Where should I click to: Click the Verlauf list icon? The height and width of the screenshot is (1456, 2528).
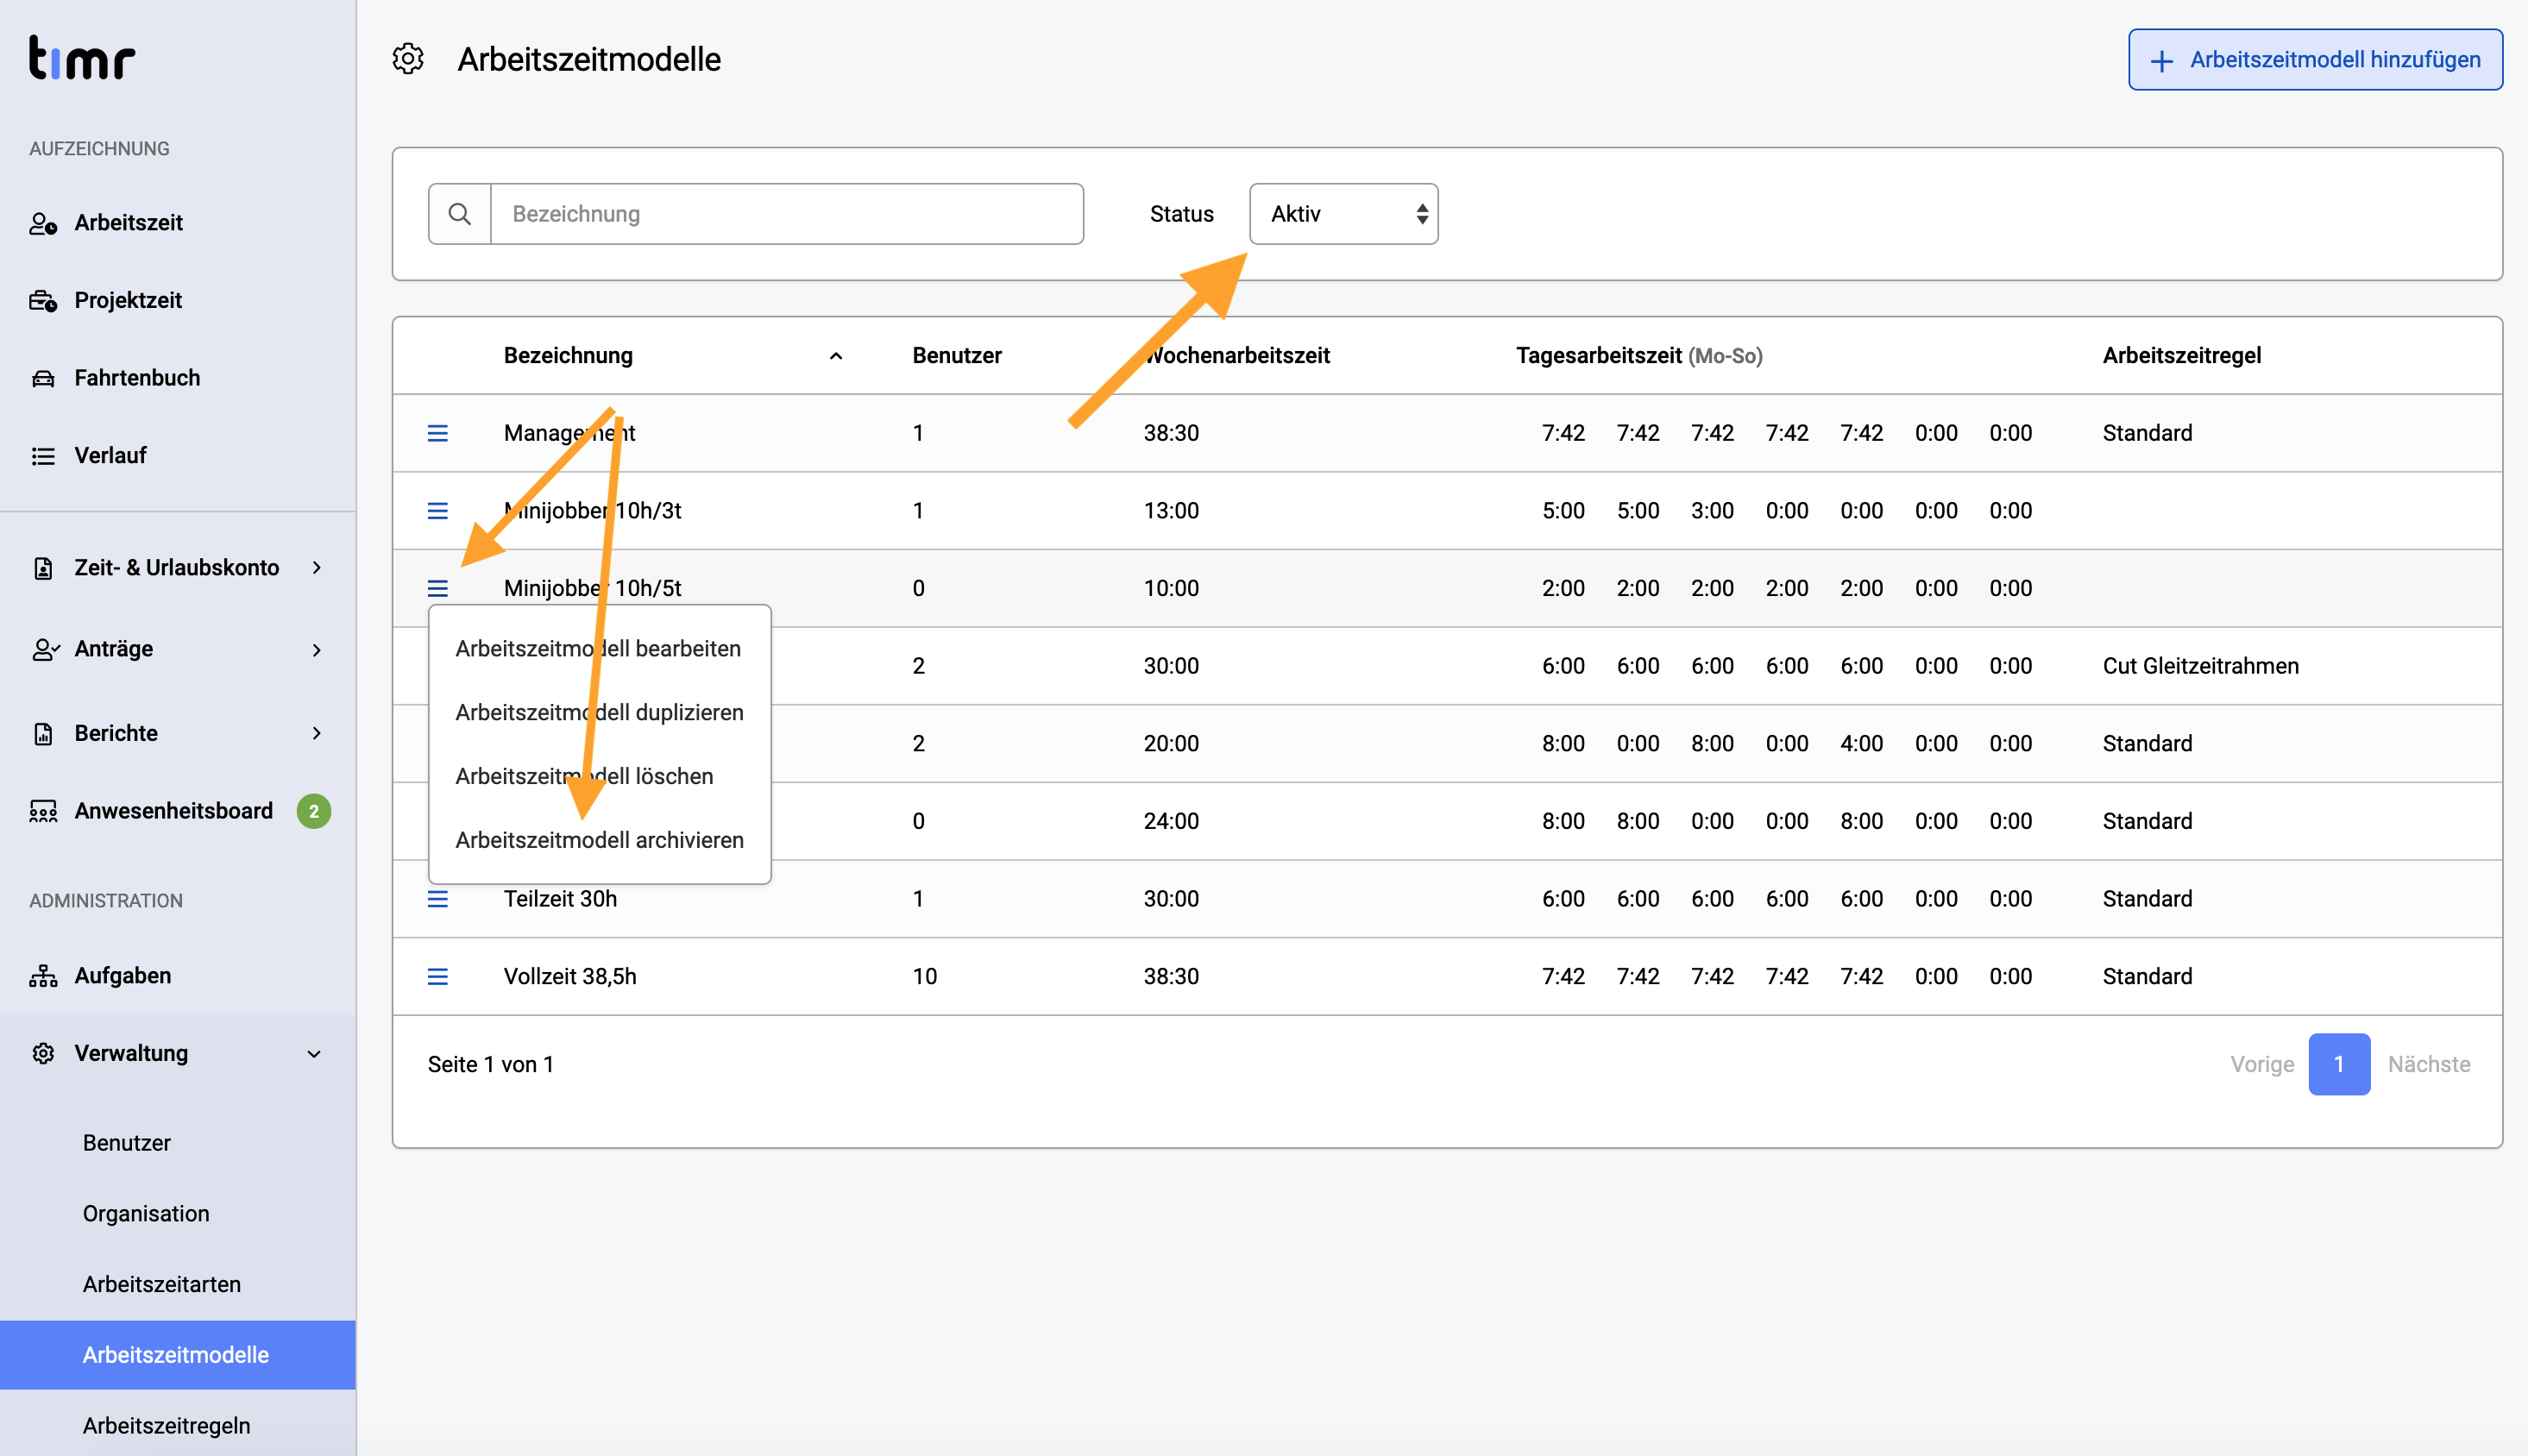coord(43,456)
